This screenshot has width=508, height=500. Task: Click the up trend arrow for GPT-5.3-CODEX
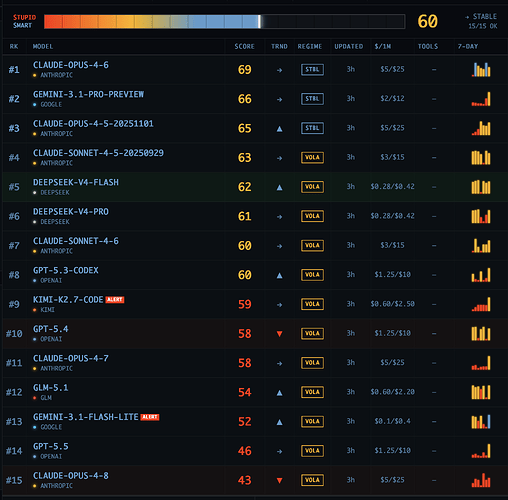279,275
